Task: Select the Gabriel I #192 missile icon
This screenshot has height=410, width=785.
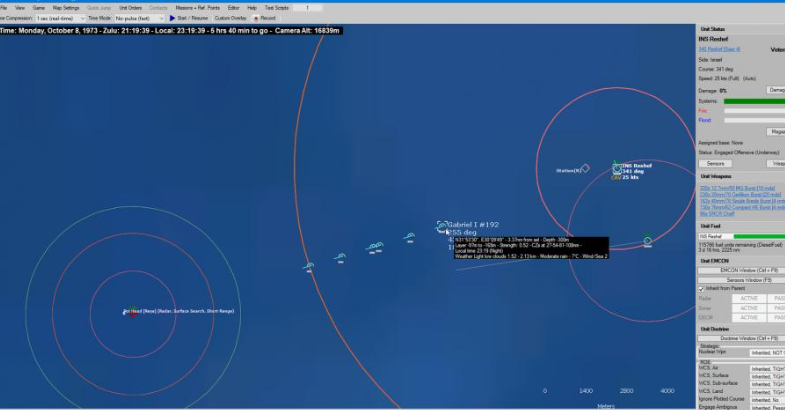Action: click(442, 227)
